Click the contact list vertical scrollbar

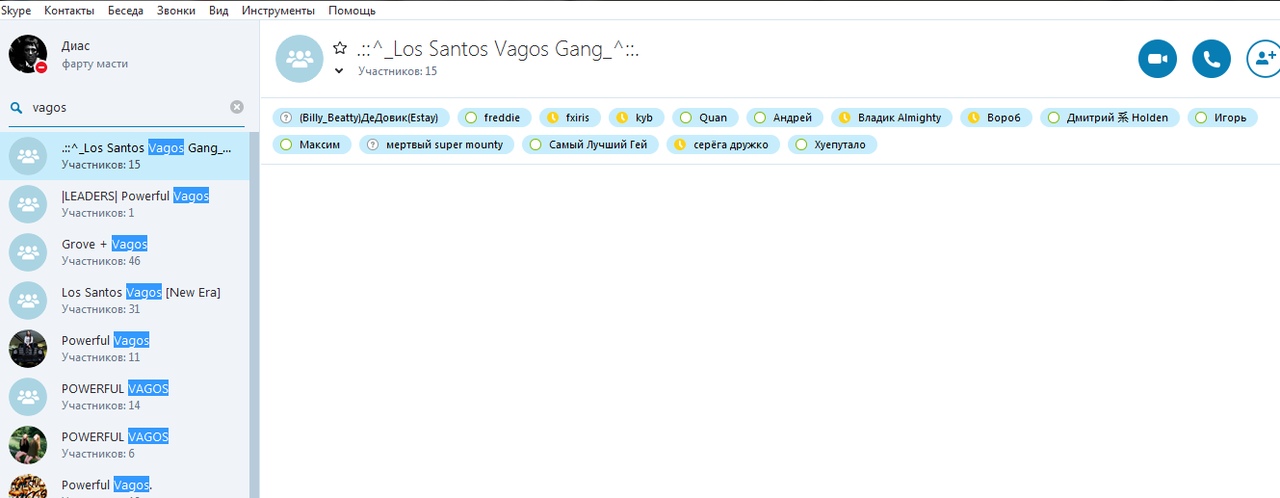click(x=254, y=300)
